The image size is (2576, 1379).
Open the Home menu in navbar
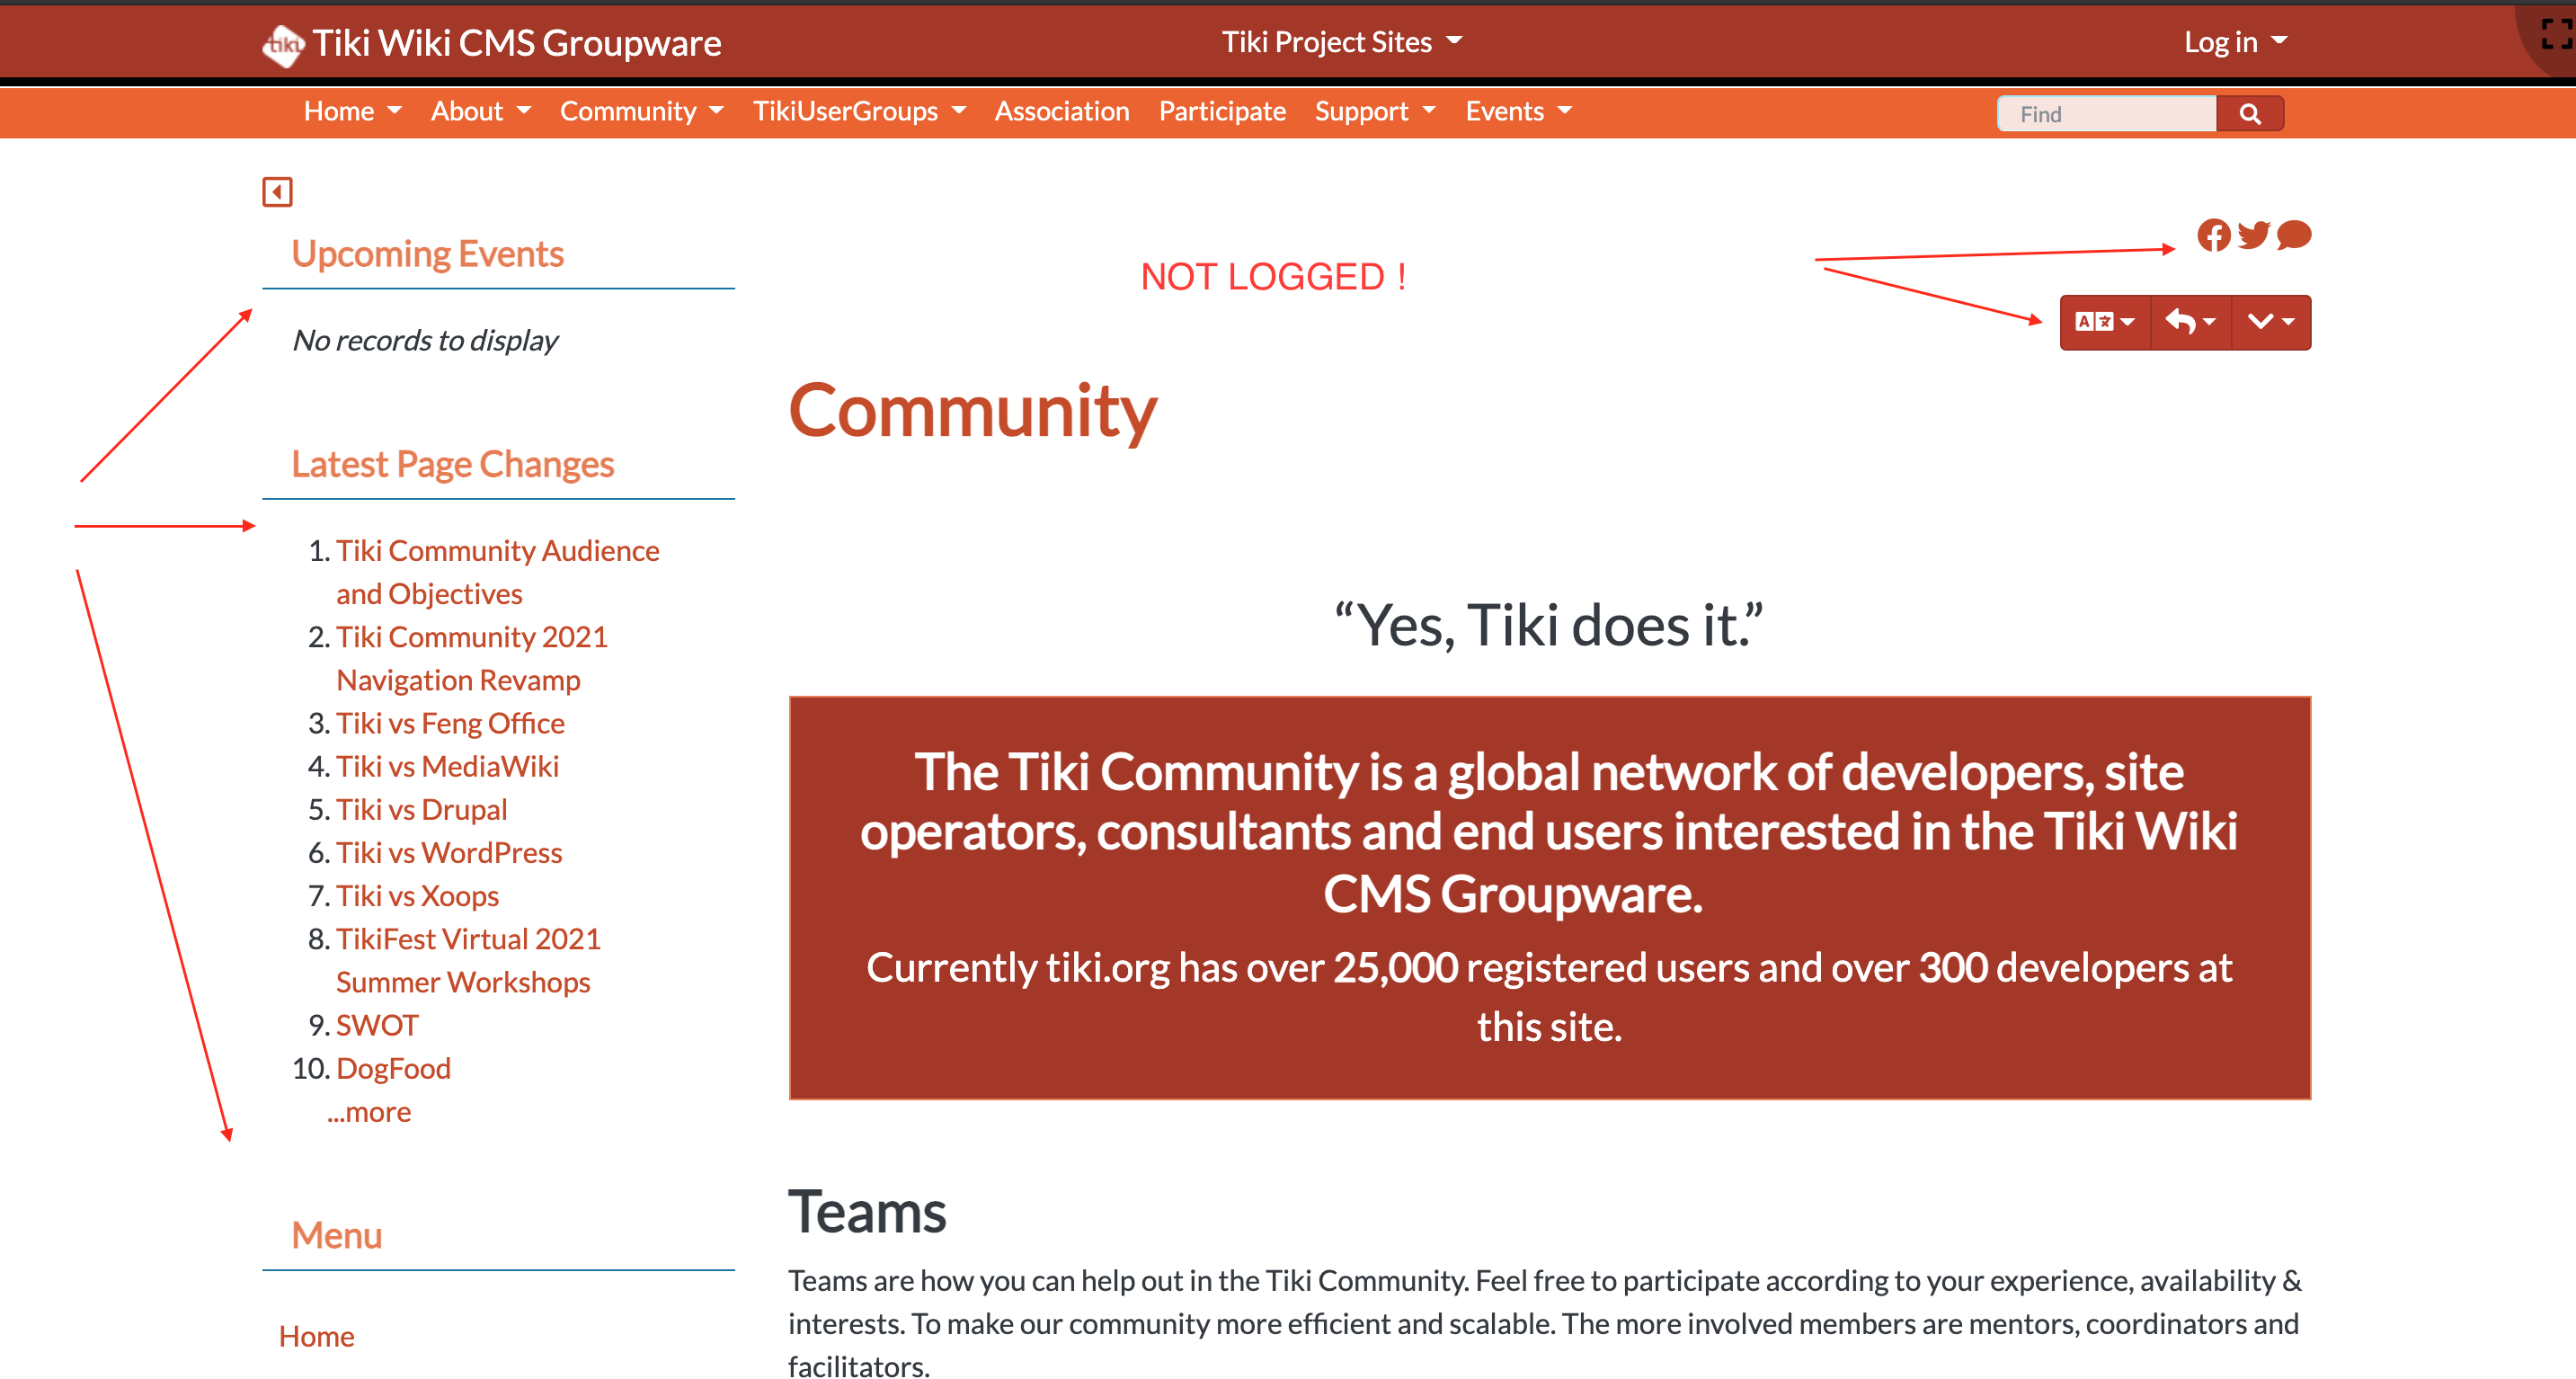(x=352, y=111)
